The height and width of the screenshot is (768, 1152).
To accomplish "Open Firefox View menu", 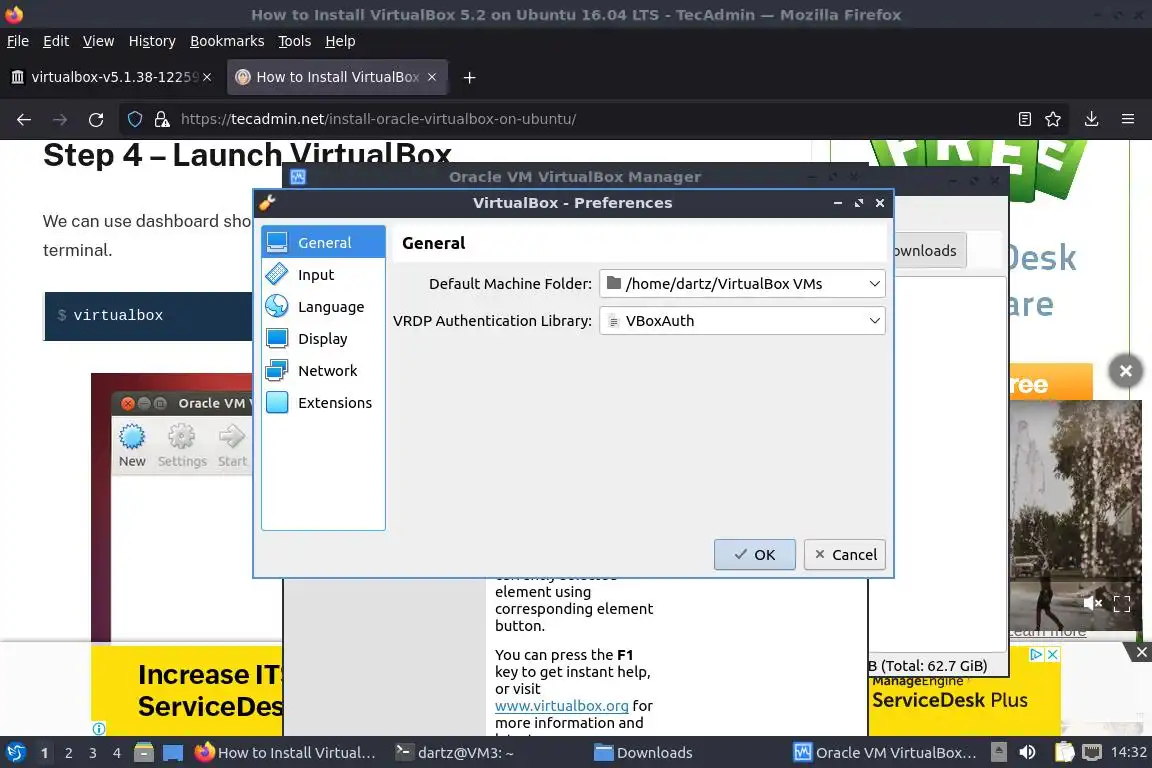I will (x=98, y=41).
